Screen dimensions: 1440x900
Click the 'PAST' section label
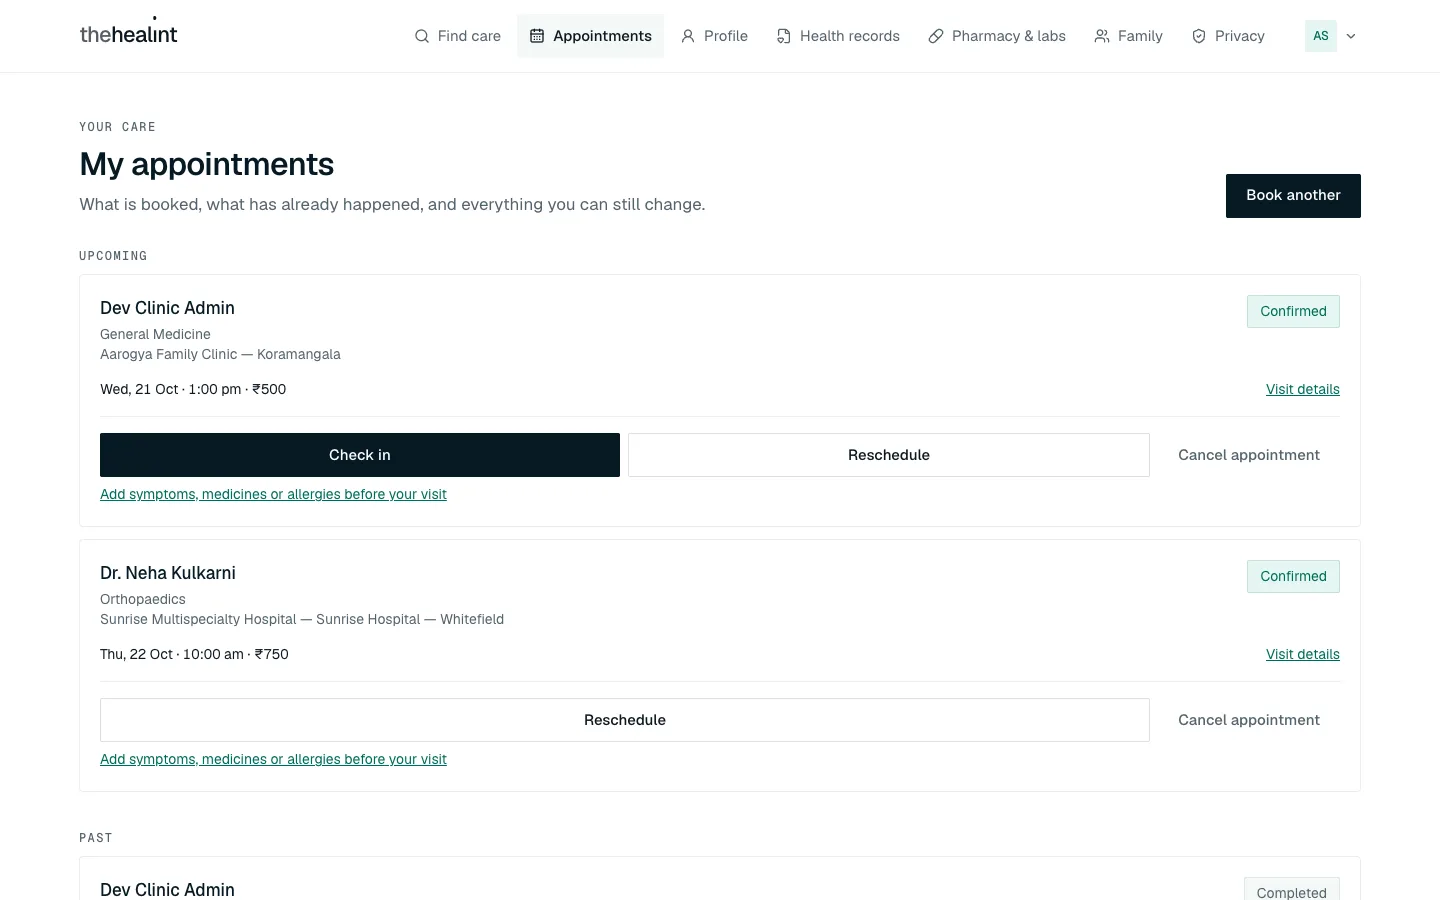click(x=96, y=838)
